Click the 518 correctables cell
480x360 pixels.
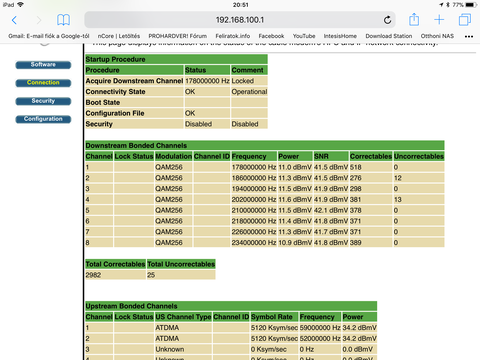click(x=371, y=167)
